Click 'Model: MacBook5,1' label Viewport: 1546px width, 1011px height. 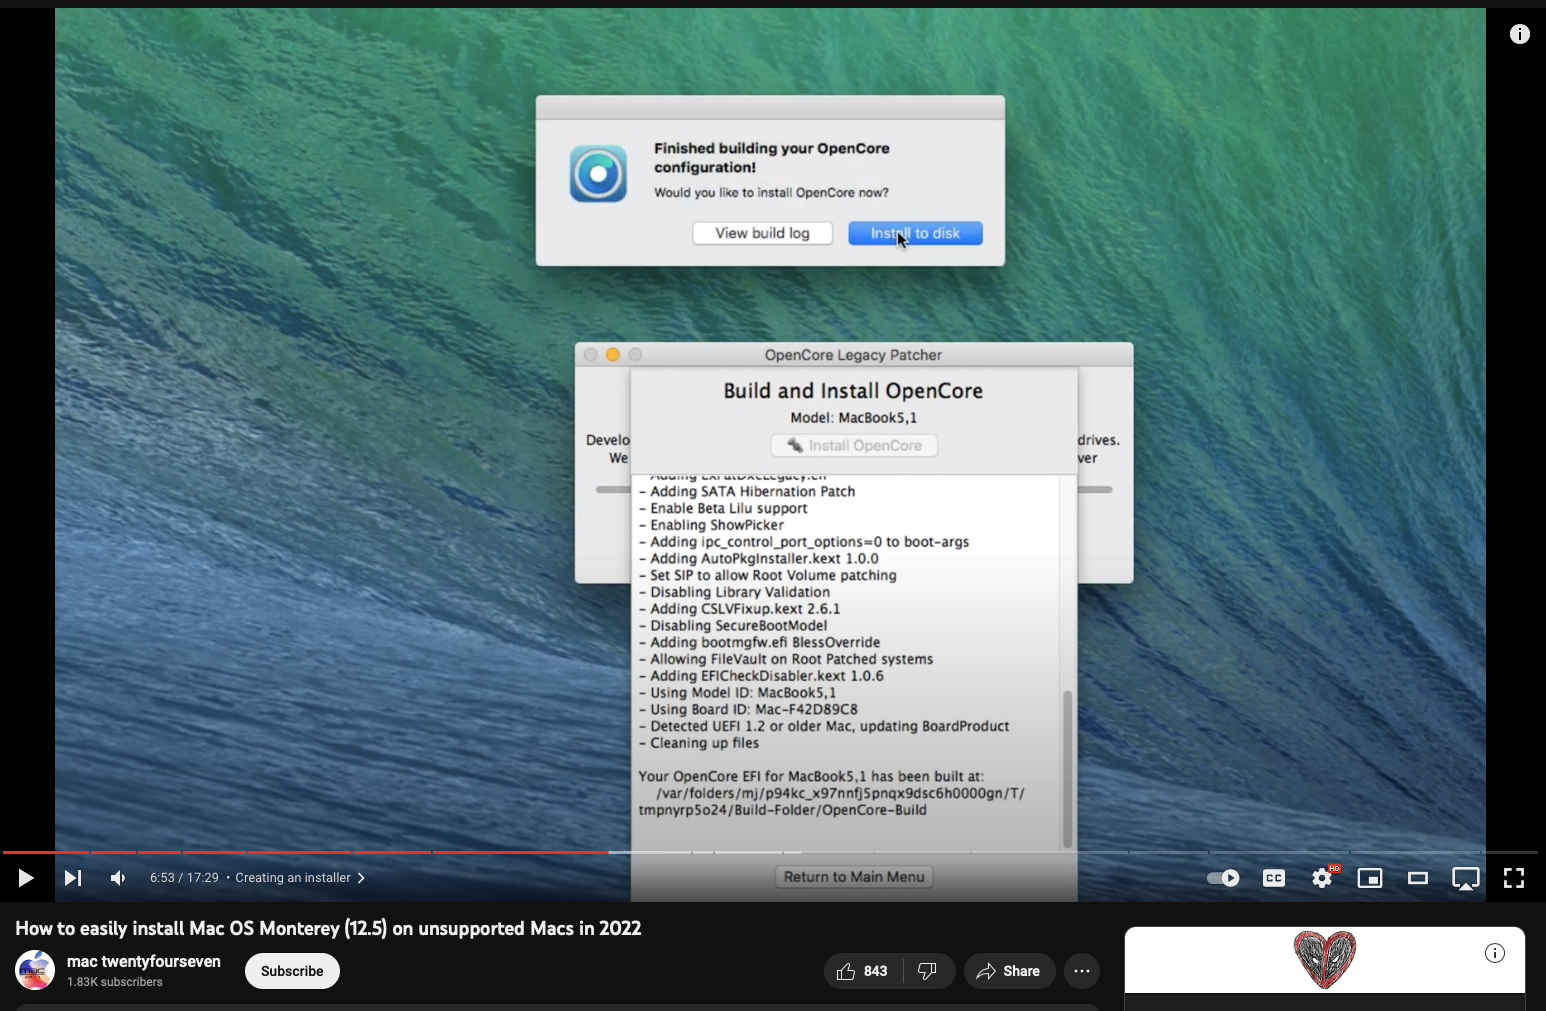(853, 418)
